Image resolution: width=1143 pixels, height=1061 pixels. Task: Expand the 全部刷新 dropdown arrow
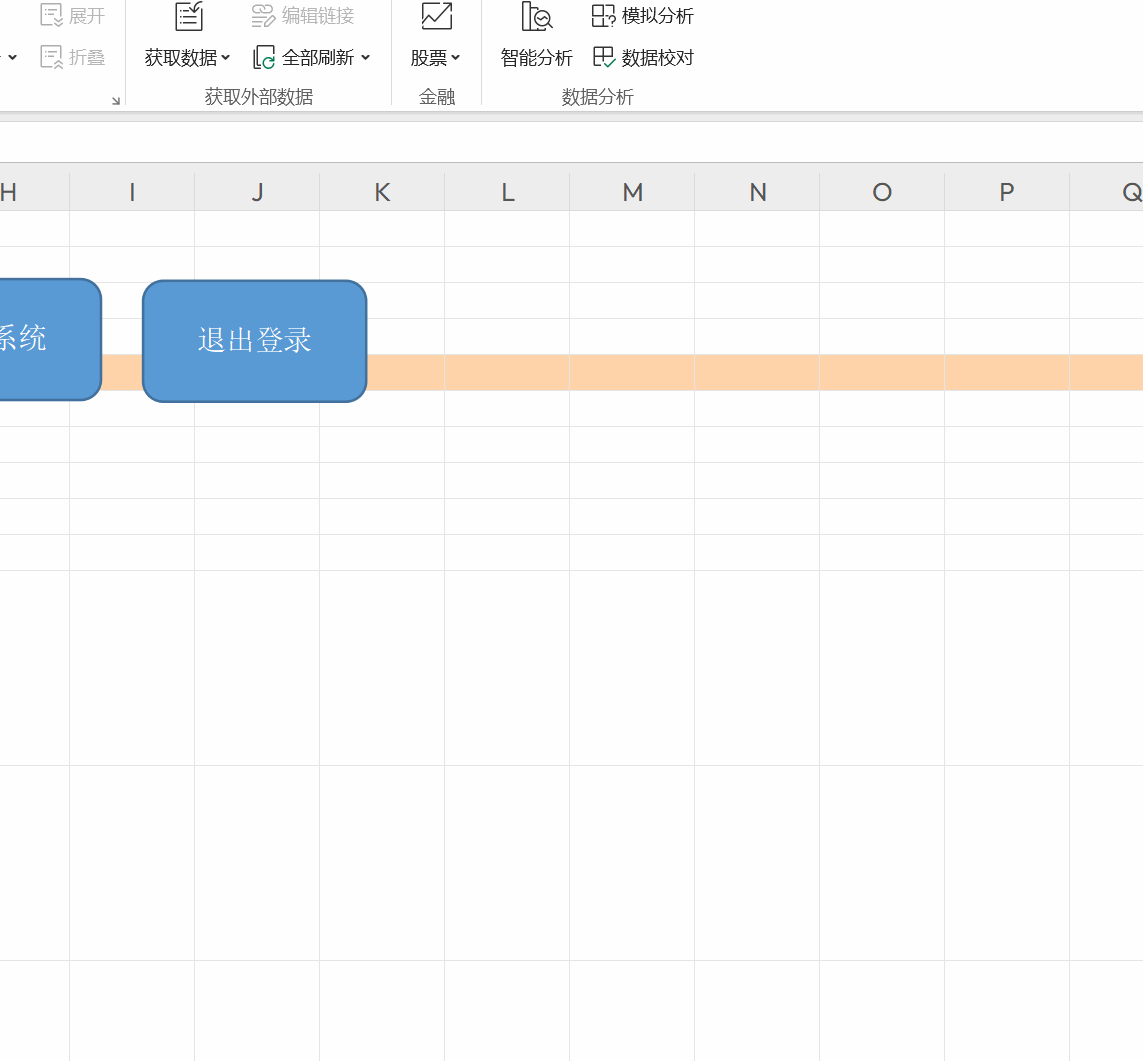tap(365, 57)
